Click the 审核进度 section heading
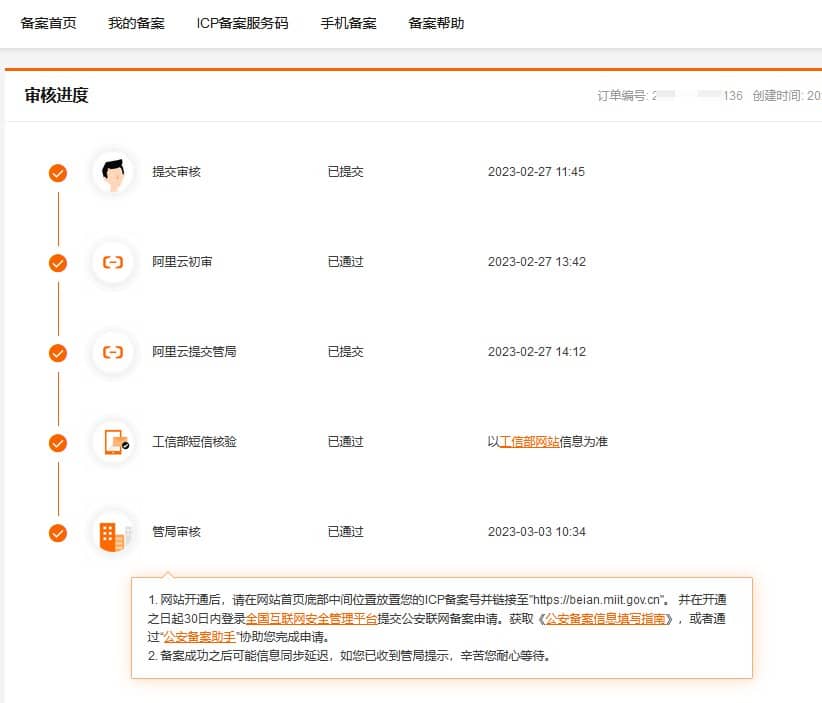 click(x=57, y=96)
